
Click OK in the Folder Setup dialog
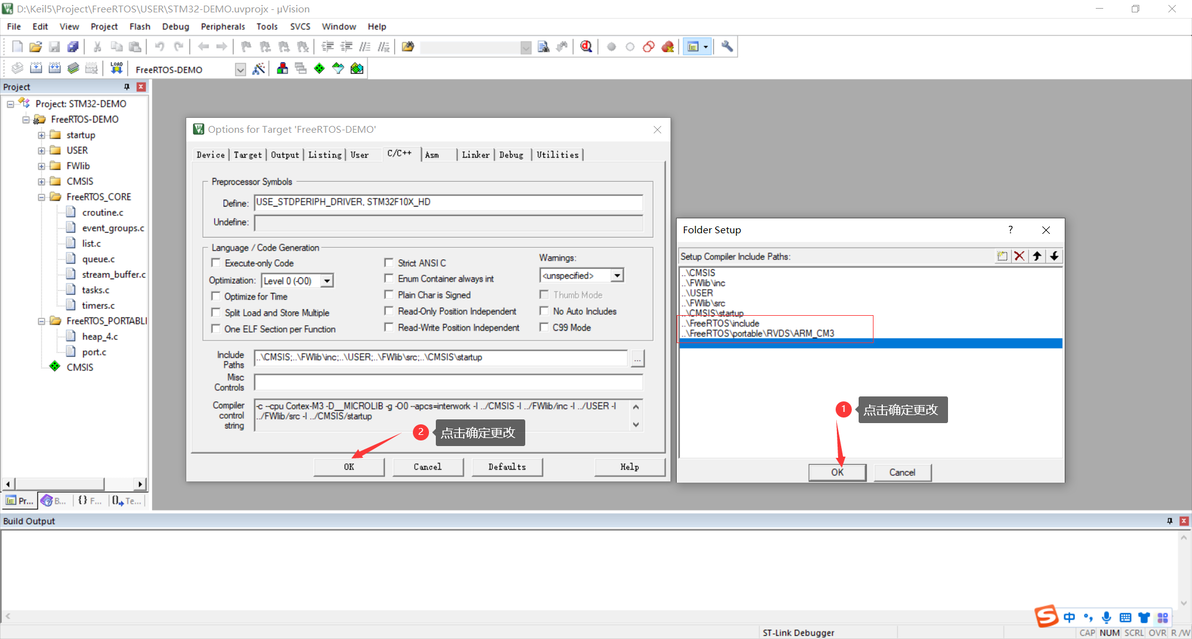click(x=837, y=472)
